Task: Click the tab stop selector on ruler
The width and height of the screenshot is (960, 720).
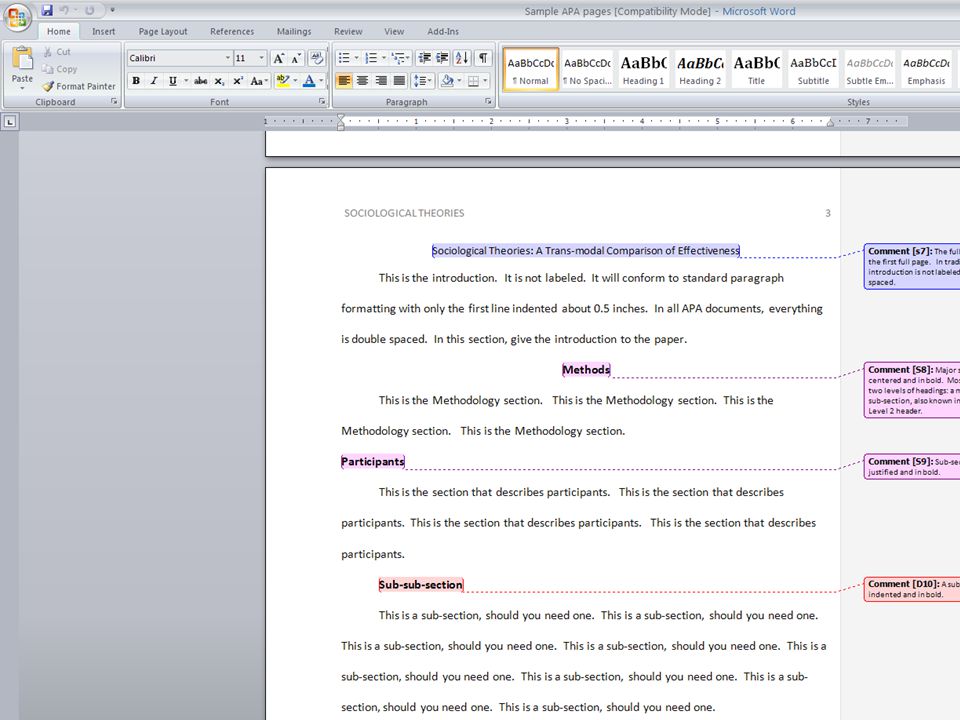Action: point(10,122)
